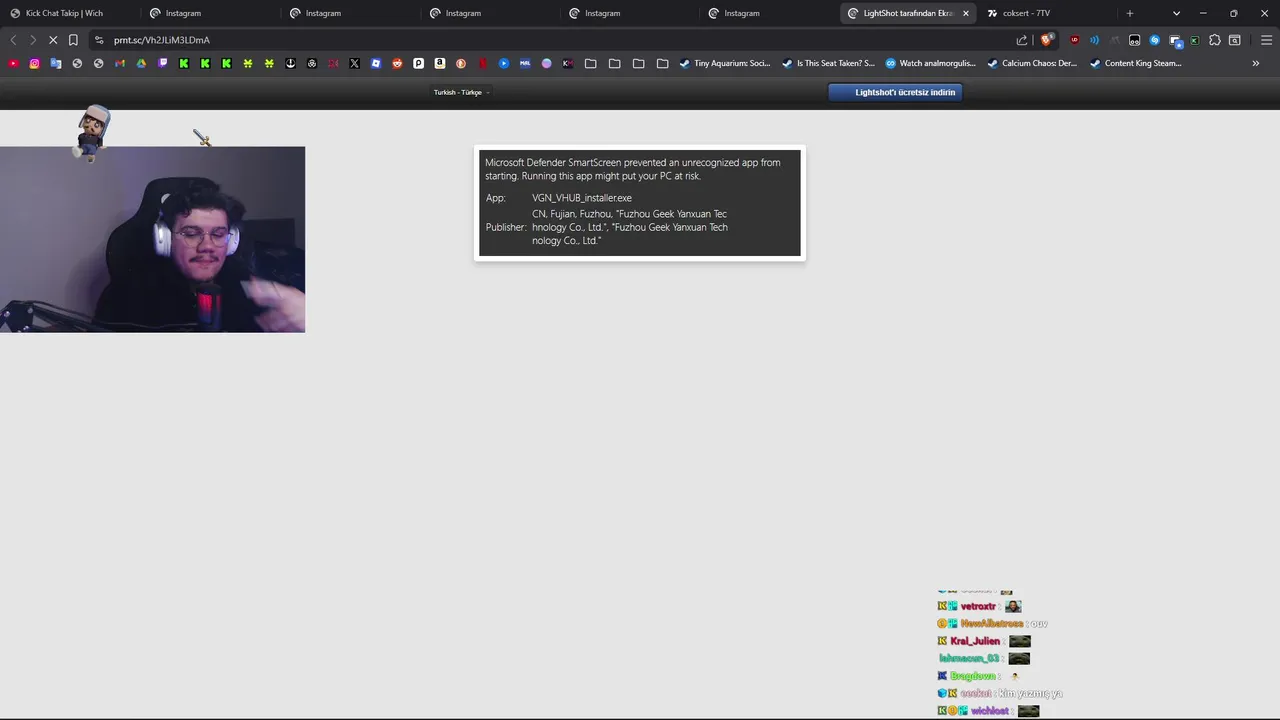Open Is This Seat Taken bookmark
1280x720 pixels.
click(x=828, y=63)
